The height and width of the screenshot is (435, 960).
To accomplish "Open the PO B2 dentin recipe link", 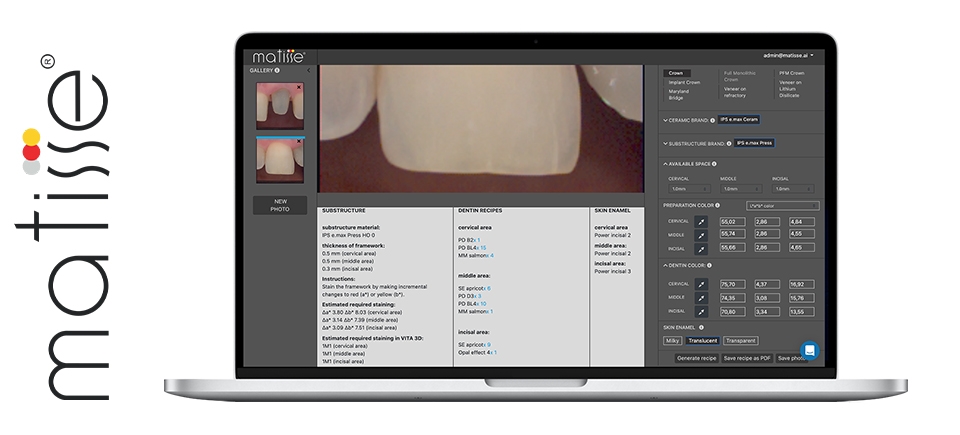I will pos(469,240).
